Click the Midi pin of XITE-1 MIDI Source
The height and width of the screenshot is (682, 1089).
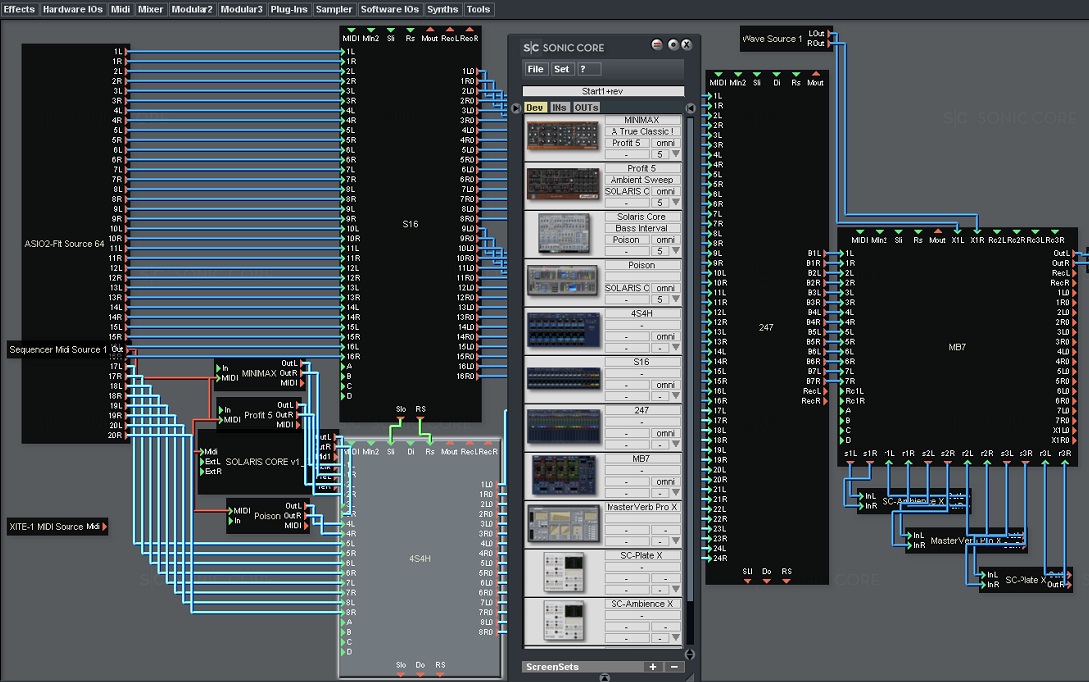(x=105, y=527)
